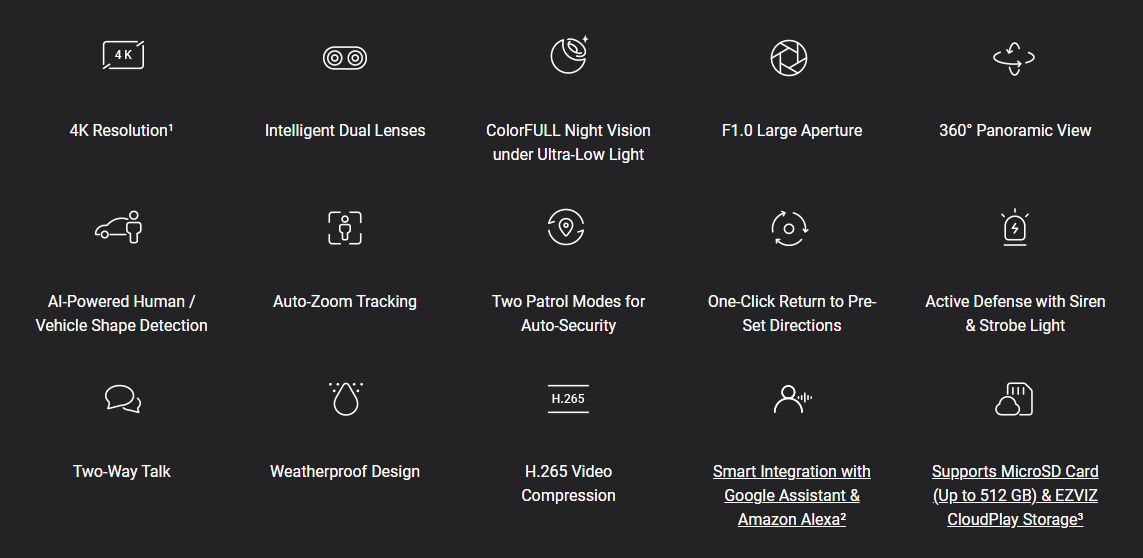Select the patrol modes location pin icon

566,227
